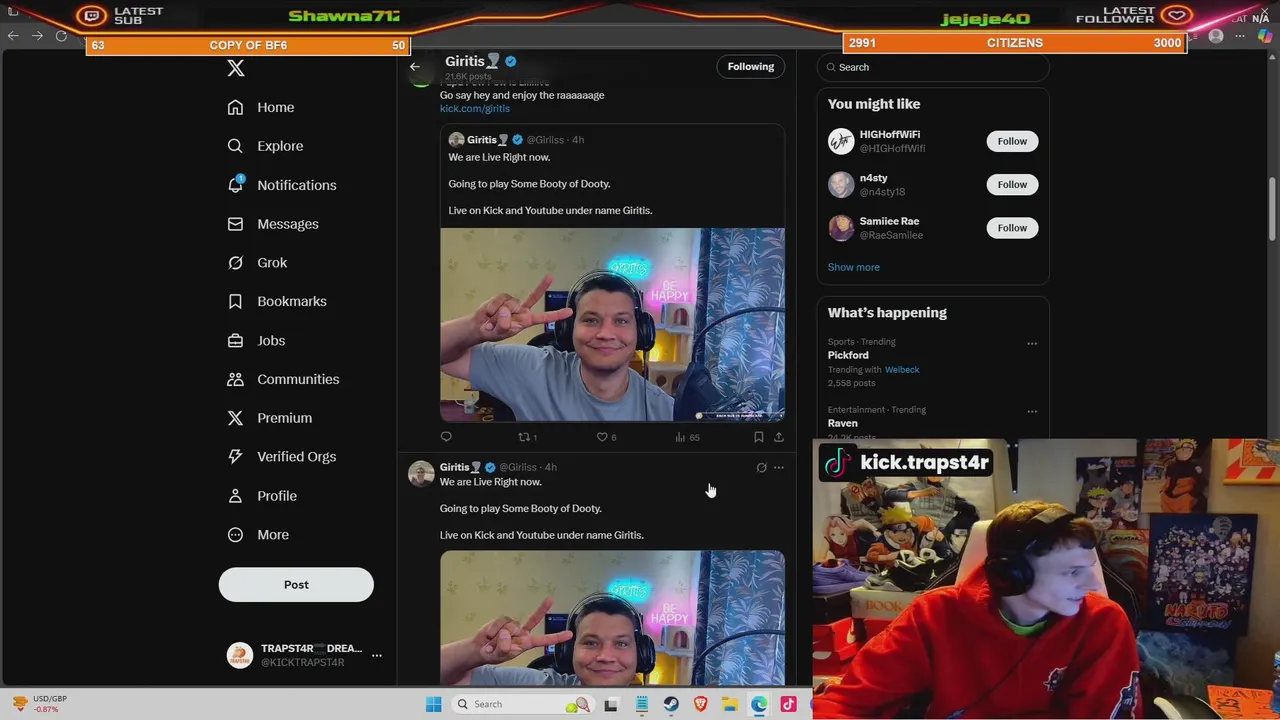This screenshot has height=720, width=1280.
Task: Like the first post showing 6 likes
Action: tap(606, 437)
